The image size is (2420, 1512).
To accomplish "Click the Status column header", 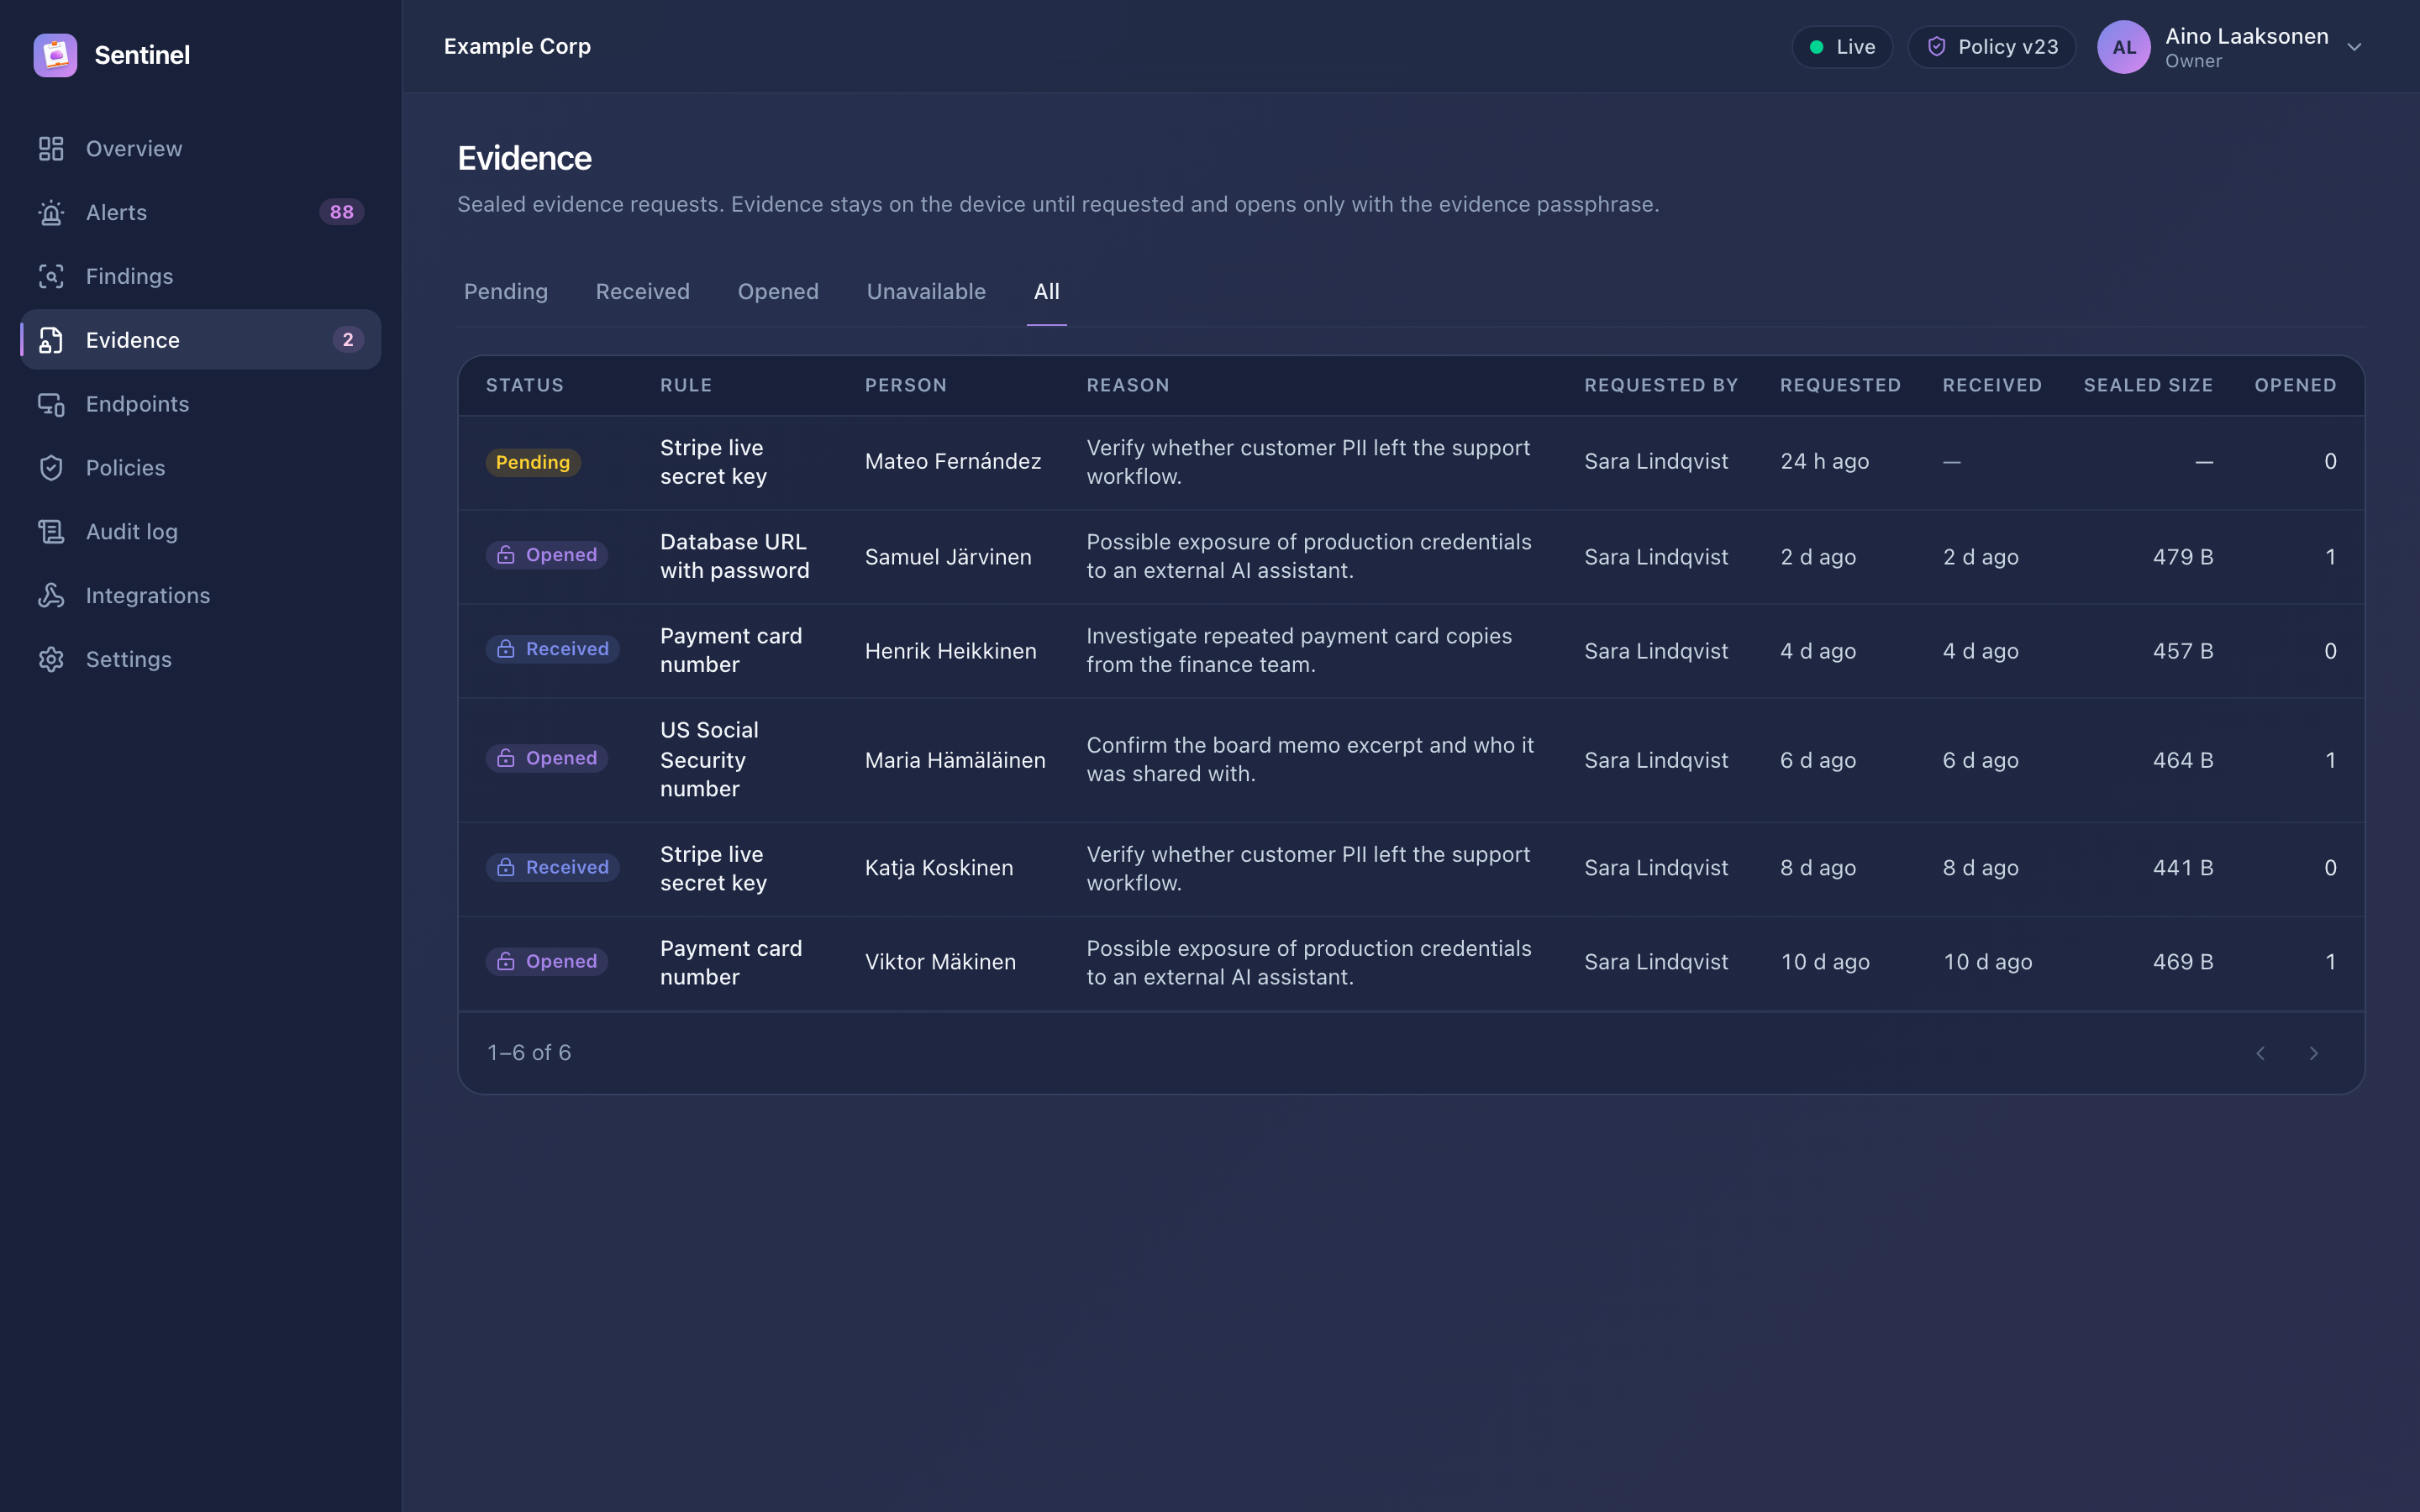I will (x=525, y=385).
